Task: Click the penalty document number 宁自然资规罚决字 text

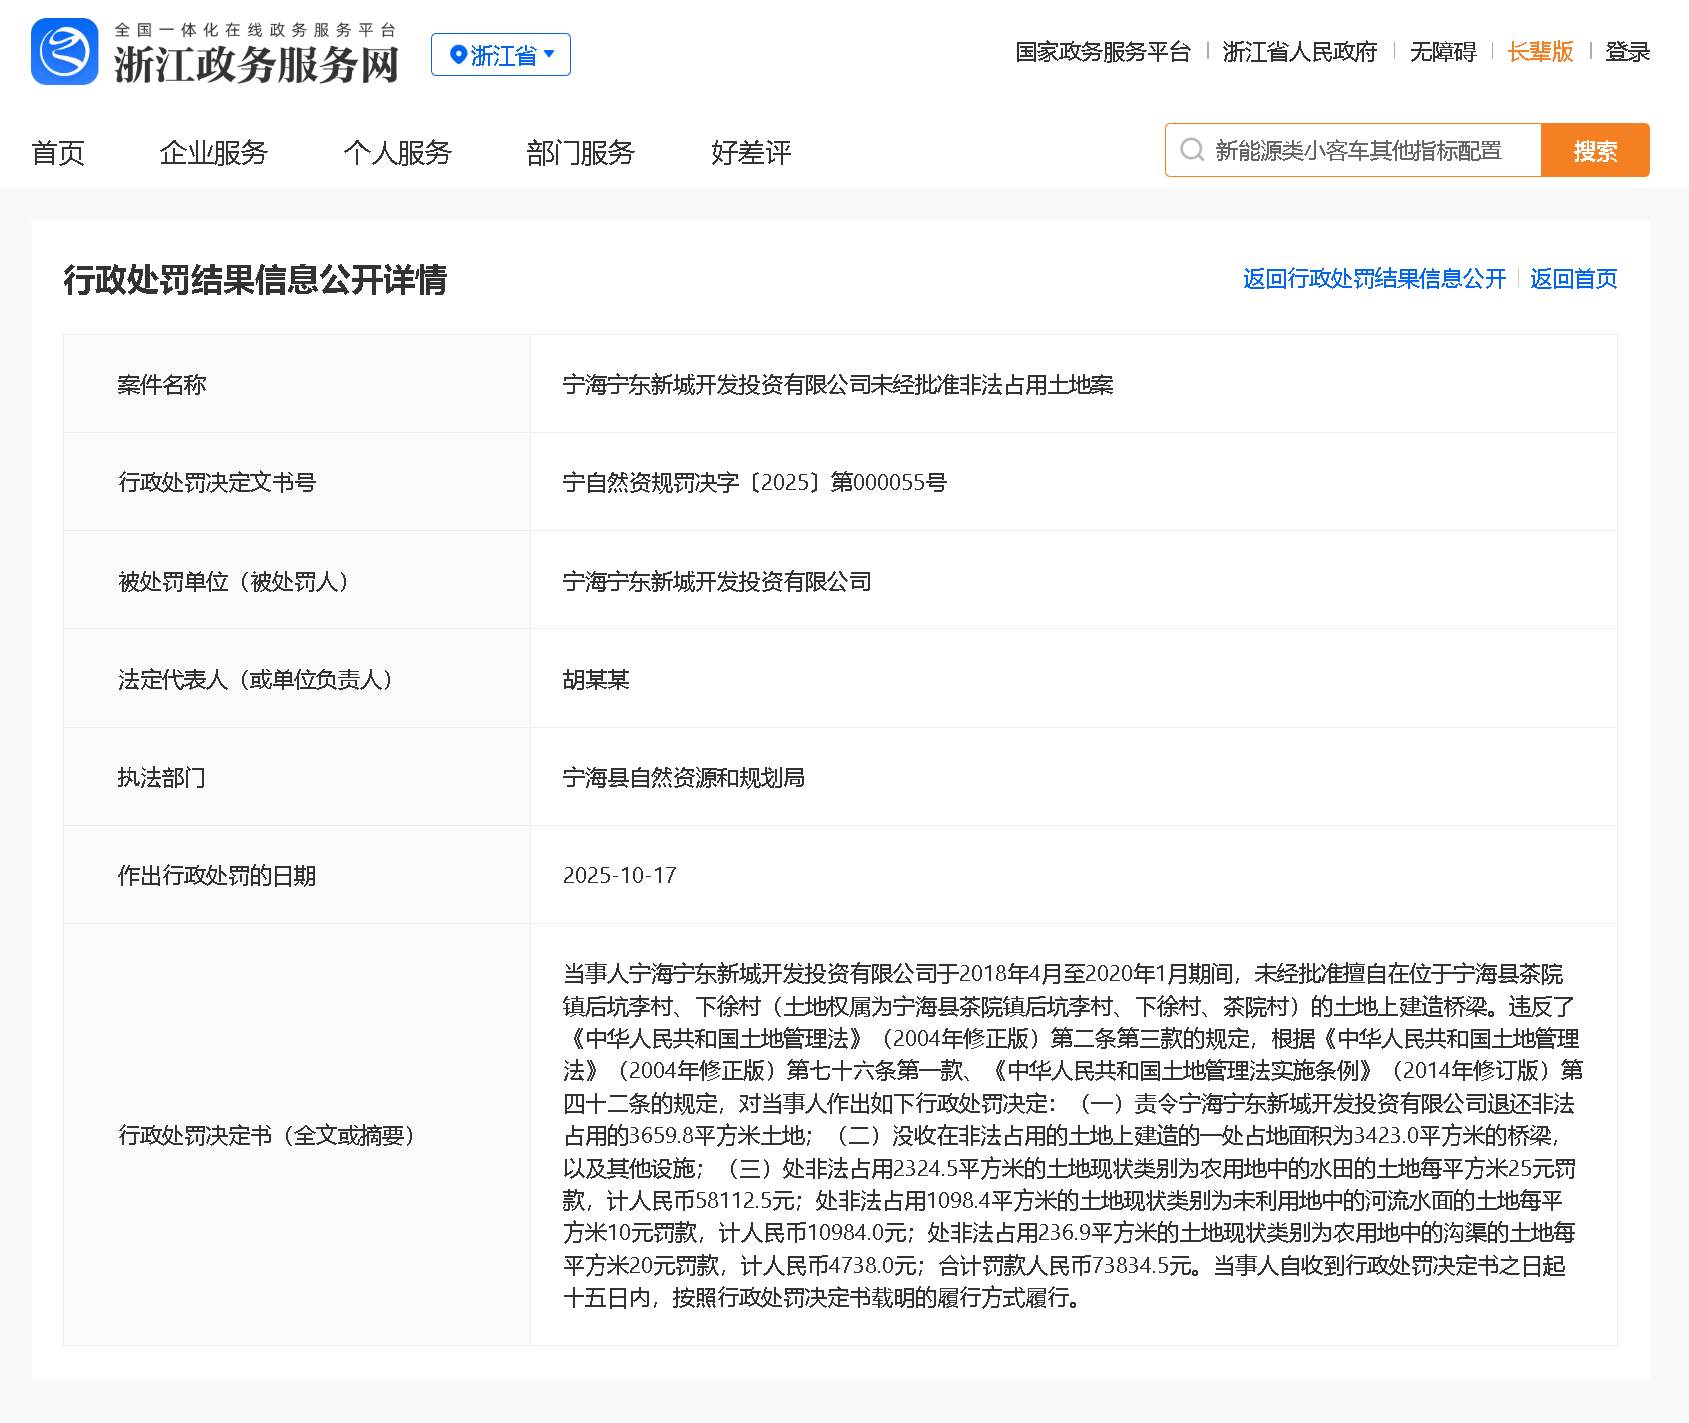Action: tap(754, 482)
